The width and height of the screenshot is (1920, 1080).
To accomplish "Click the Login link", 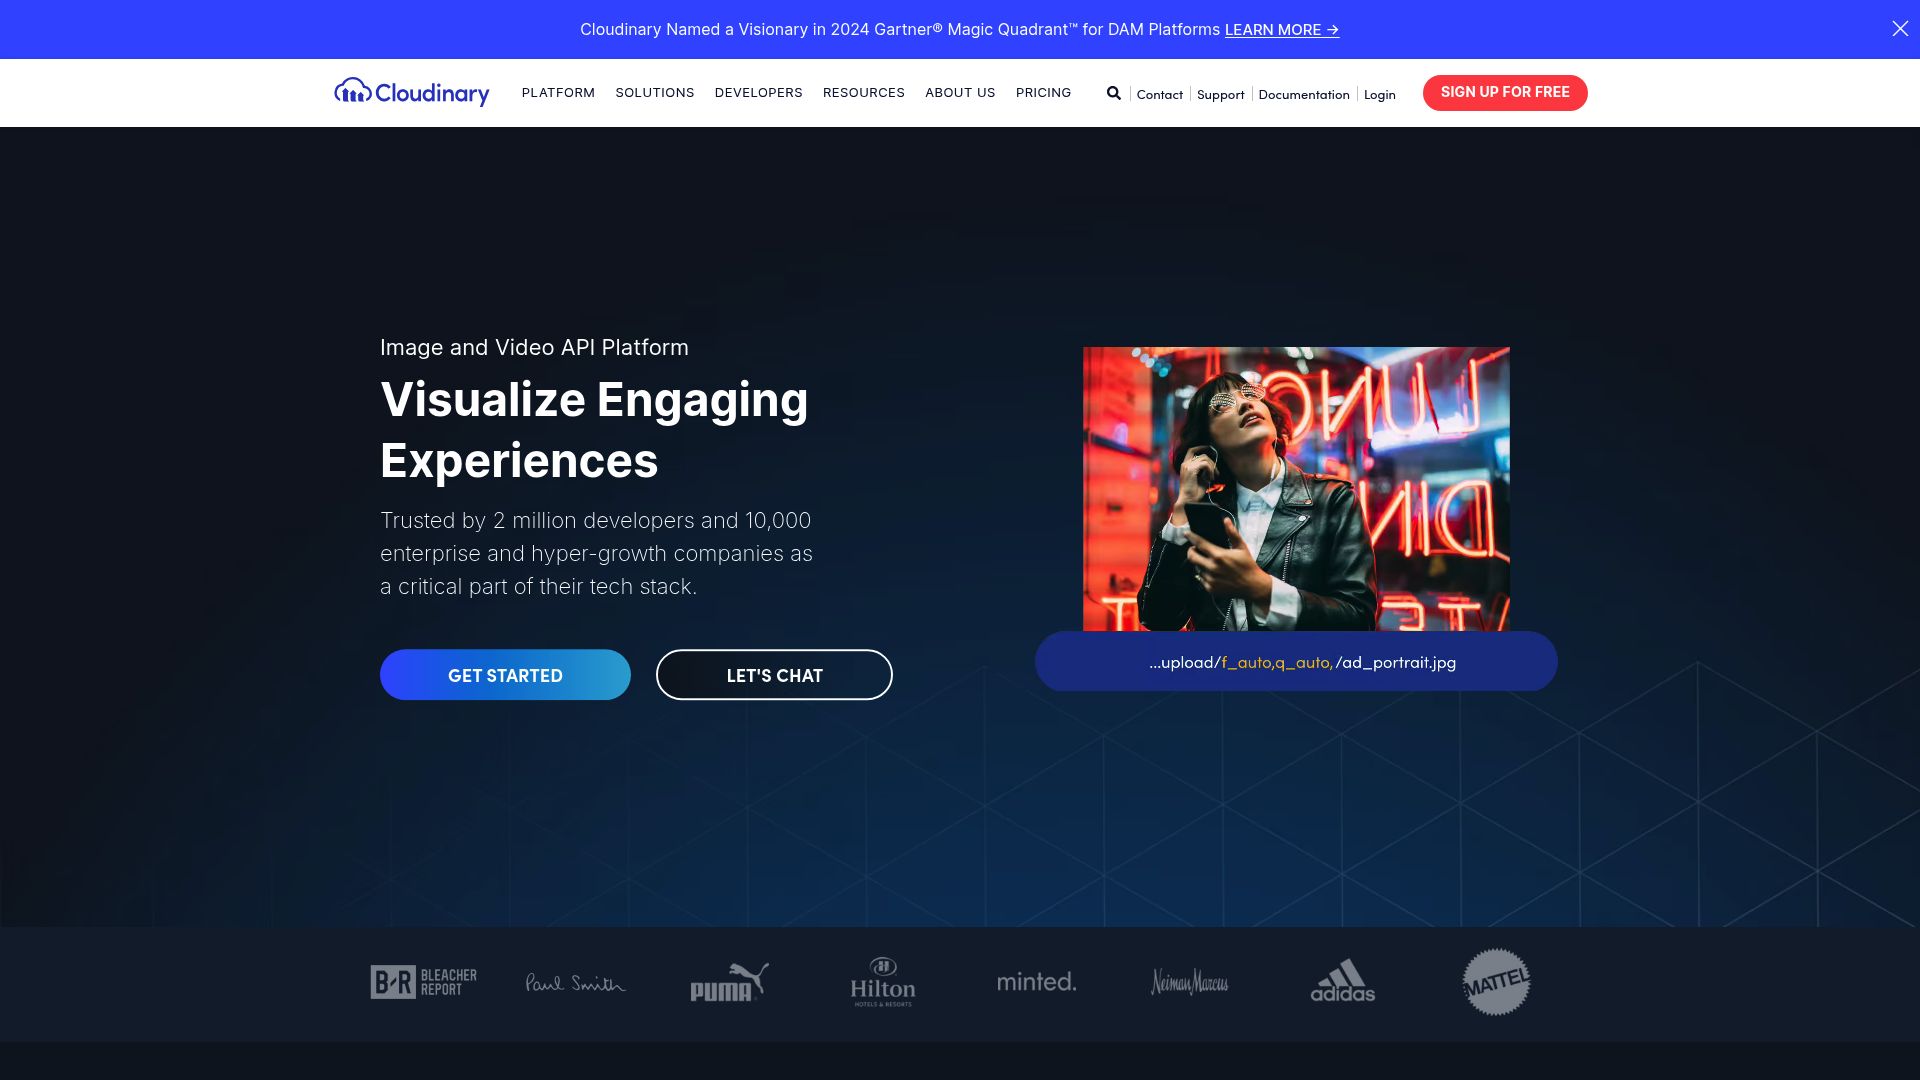I will click(1380, 94).
